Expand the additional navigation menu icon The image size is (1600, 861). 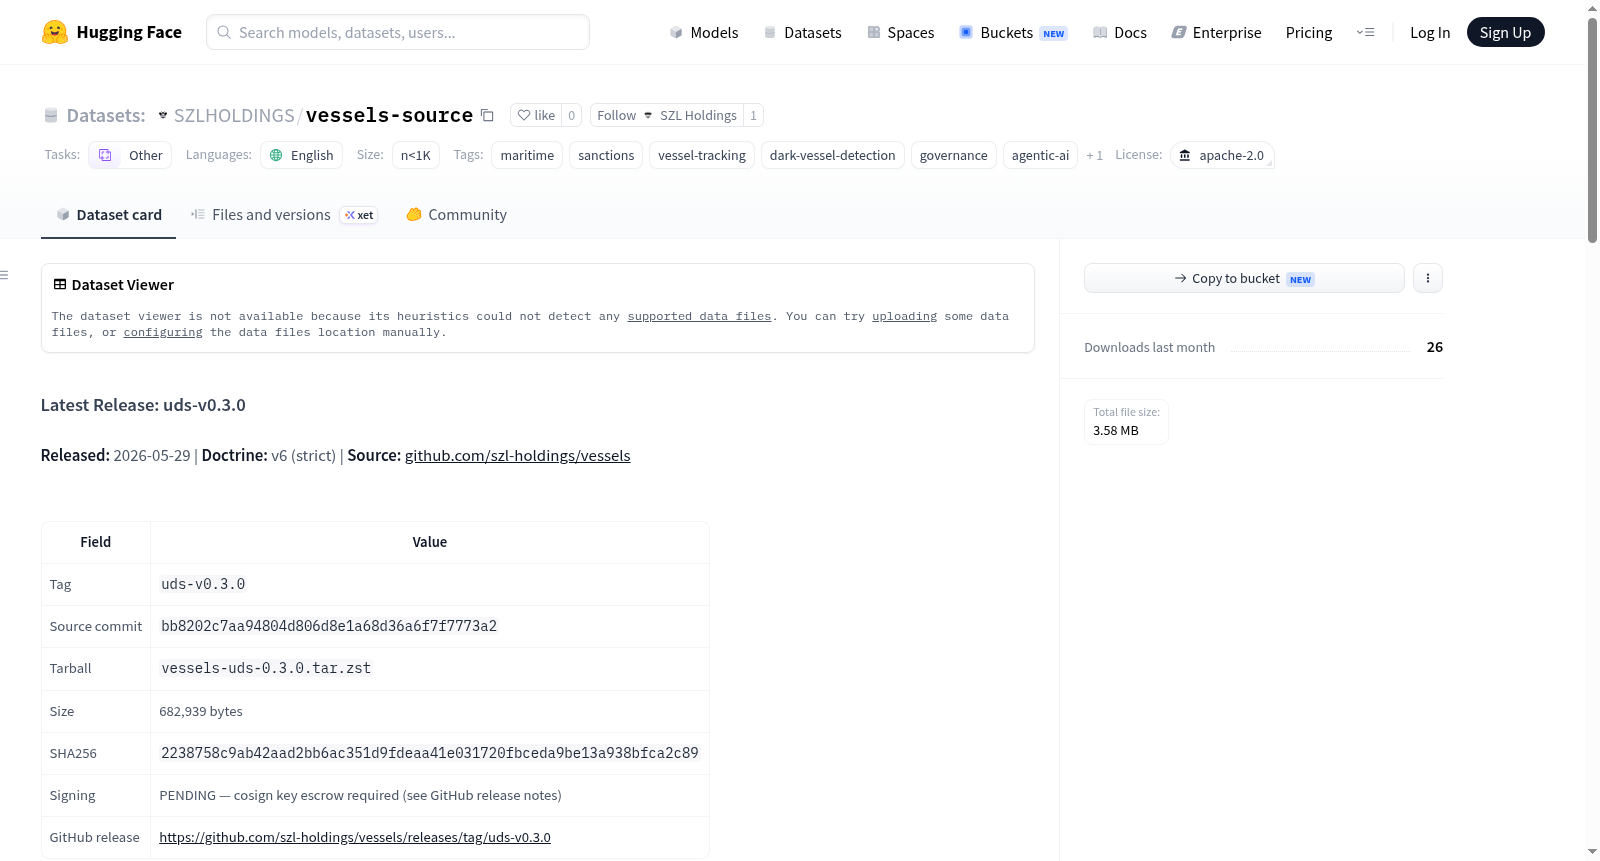click(x=1365, y=32)
